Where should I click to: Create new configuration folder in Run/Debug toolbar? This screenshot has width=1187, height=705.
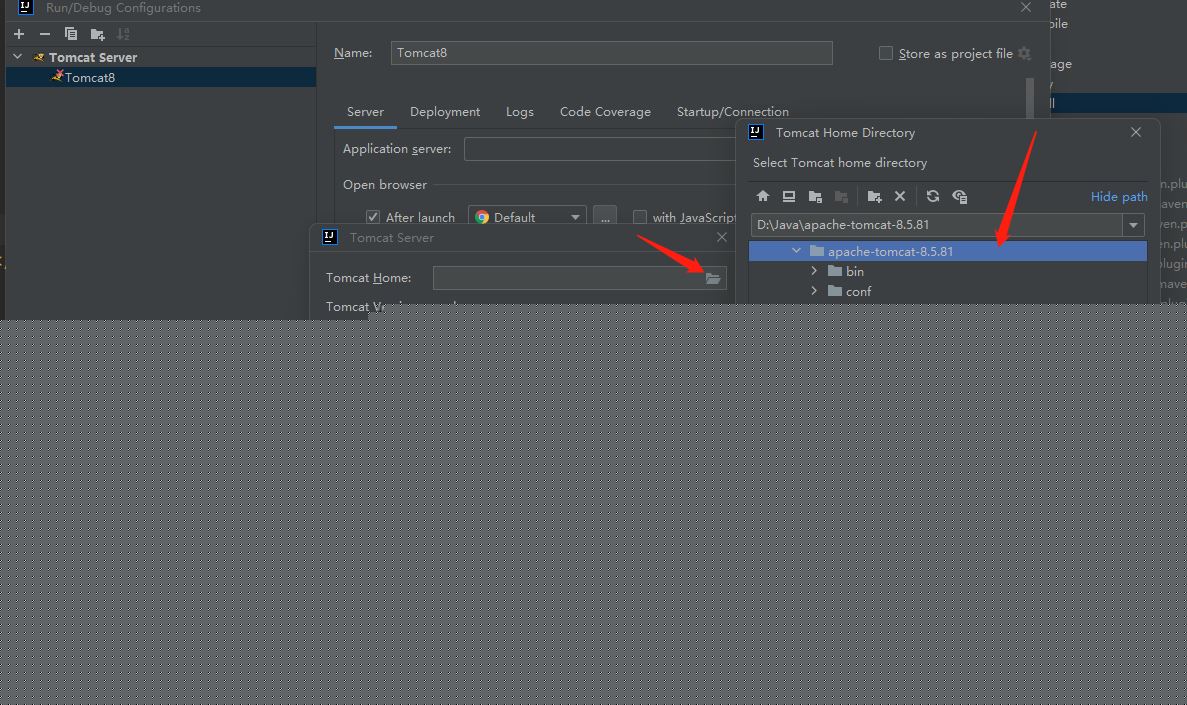pyautogui.click(x=97, y=34)
